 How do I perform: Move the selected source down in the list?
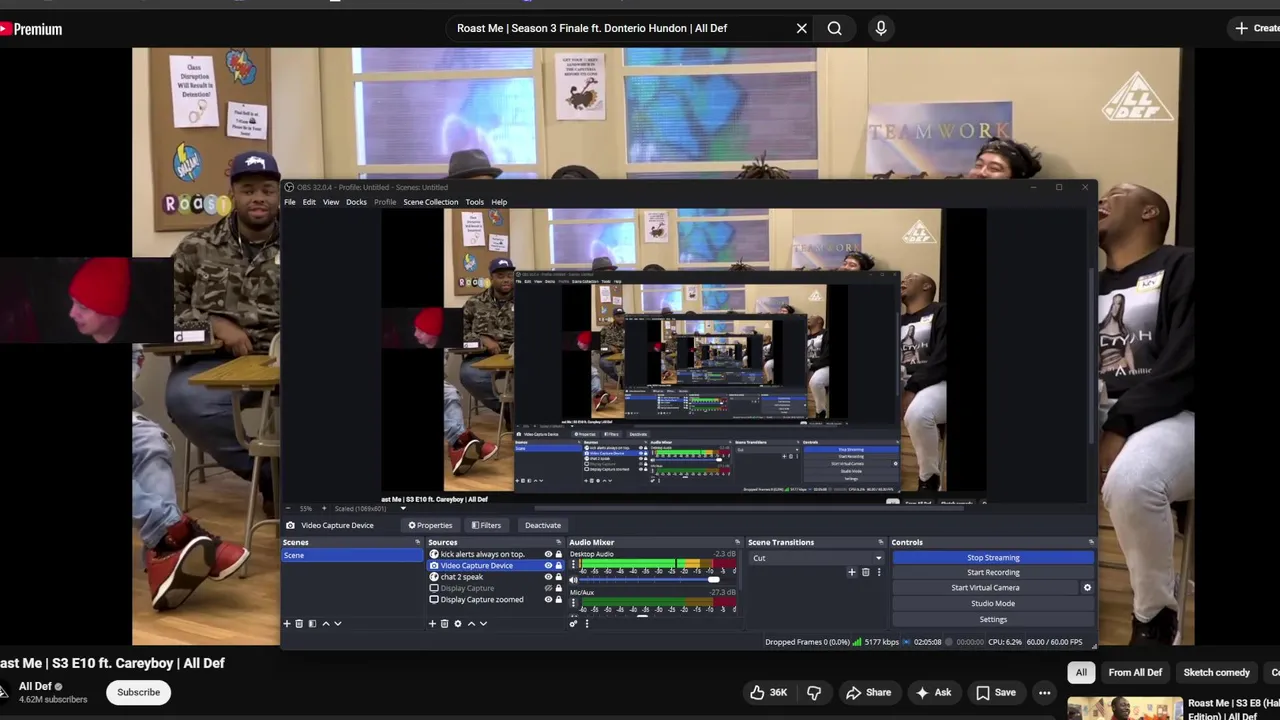tap(483, 624)
